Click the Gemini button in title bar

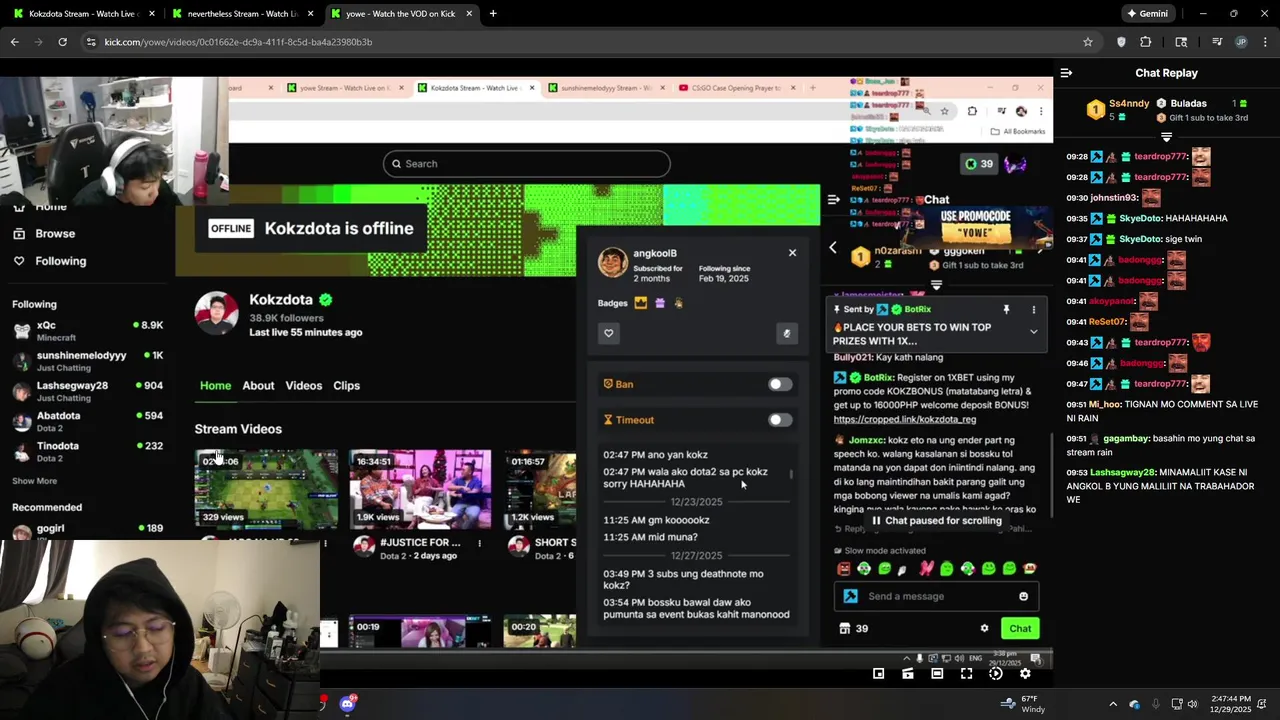pyautogui.click(x=1148, y=14)
